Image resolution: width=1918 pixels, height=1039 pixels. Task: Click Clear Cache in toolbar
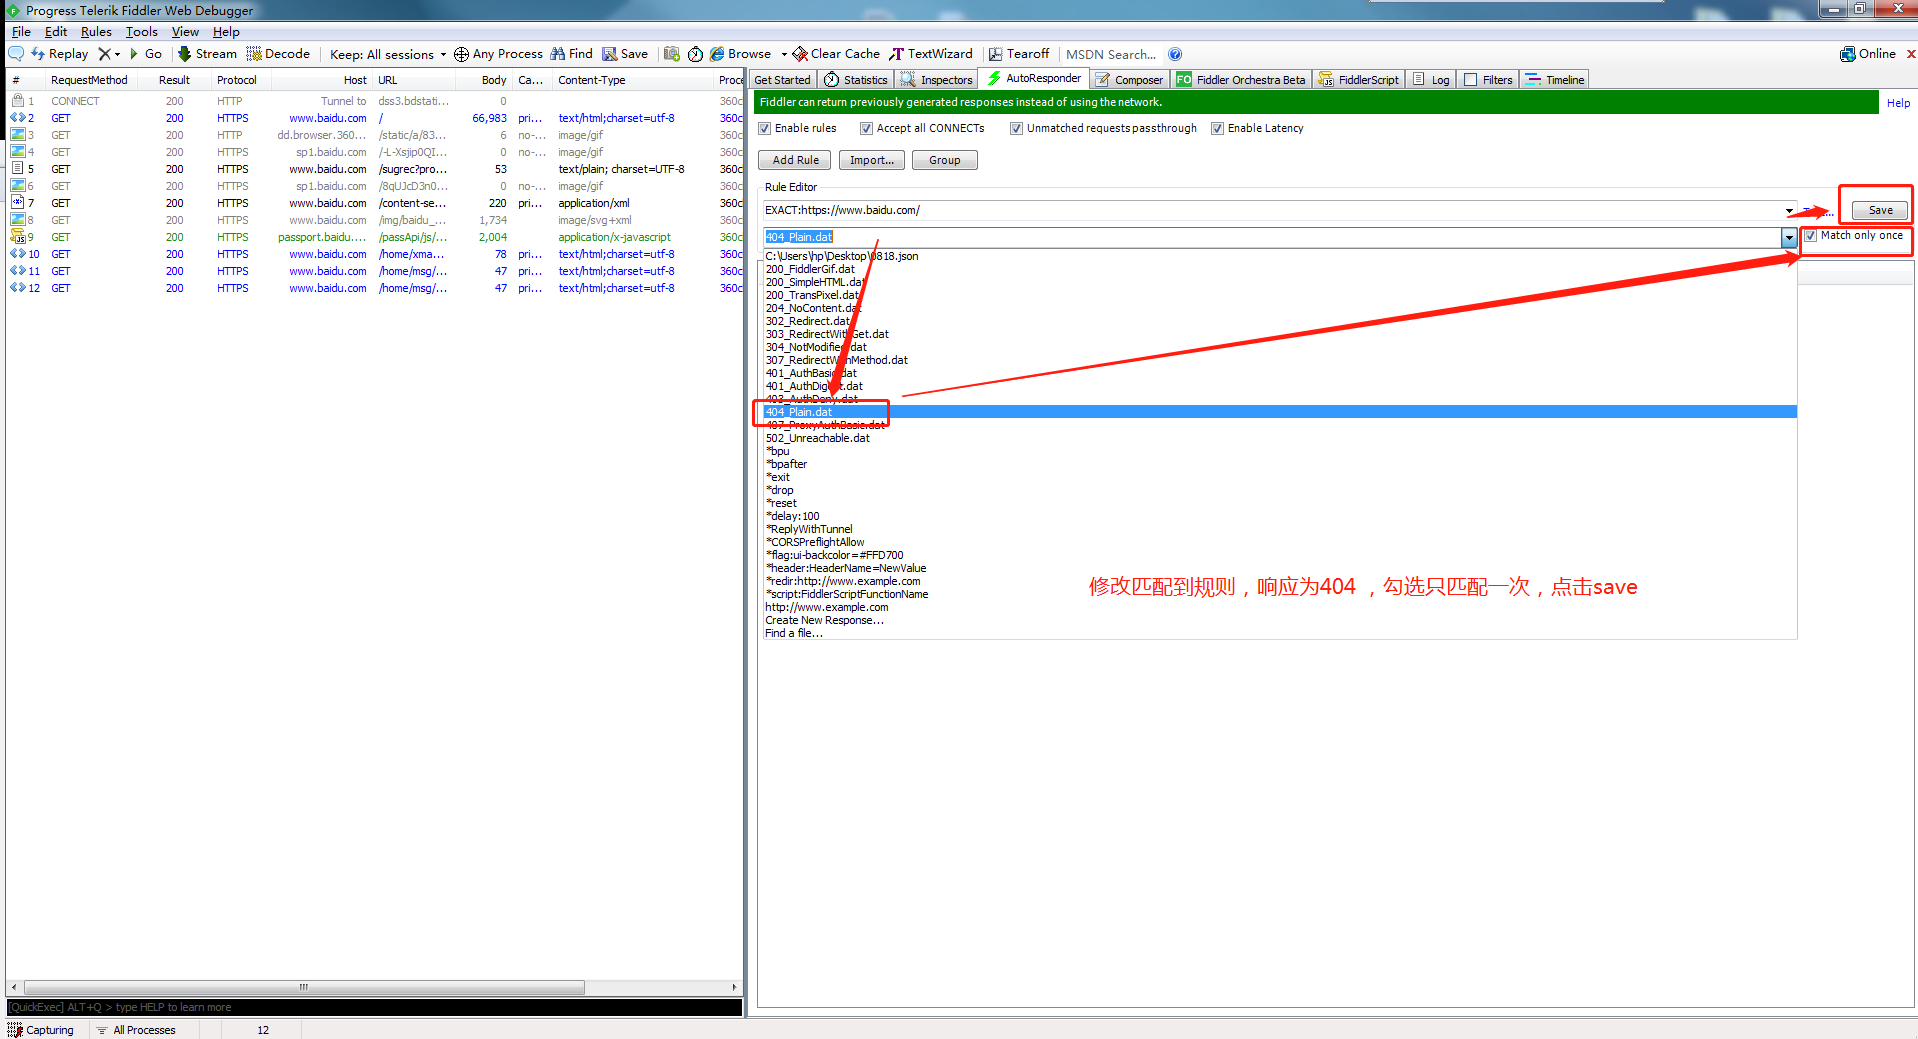(x=836, y=54)
